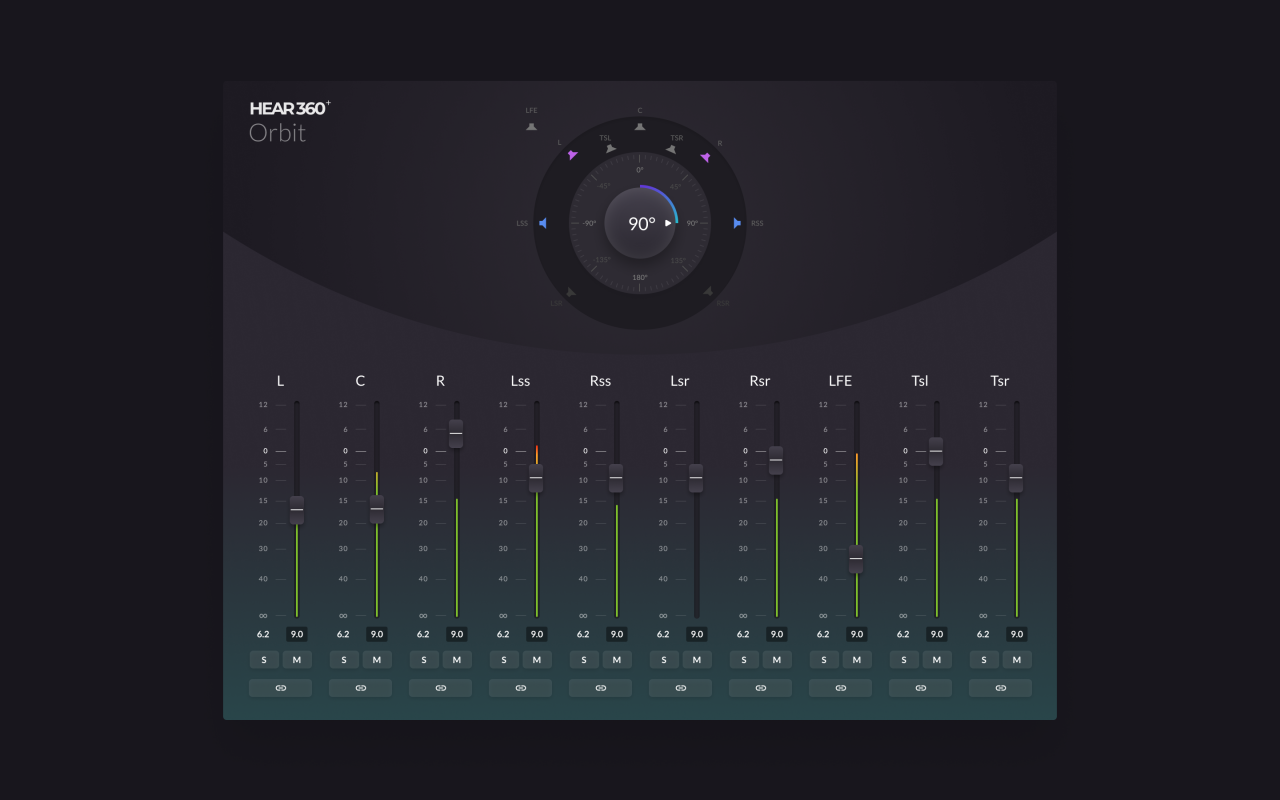1280x800 pixels.
Task: Select the 9.0 value field under the C channel
Action: 377,633
